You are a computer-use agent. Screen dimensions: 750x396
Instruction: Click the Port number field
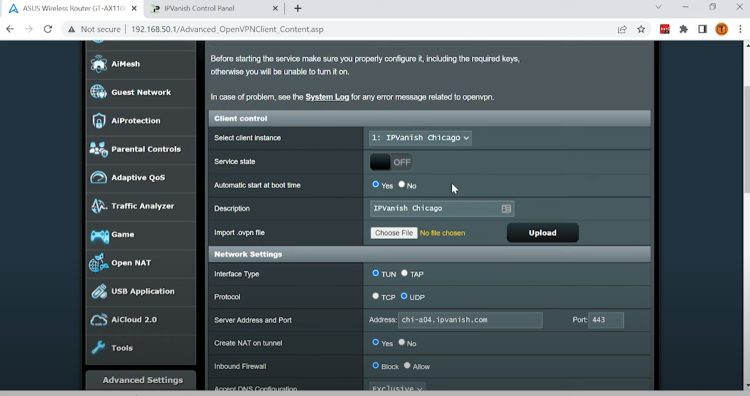(x=606, y=320)
